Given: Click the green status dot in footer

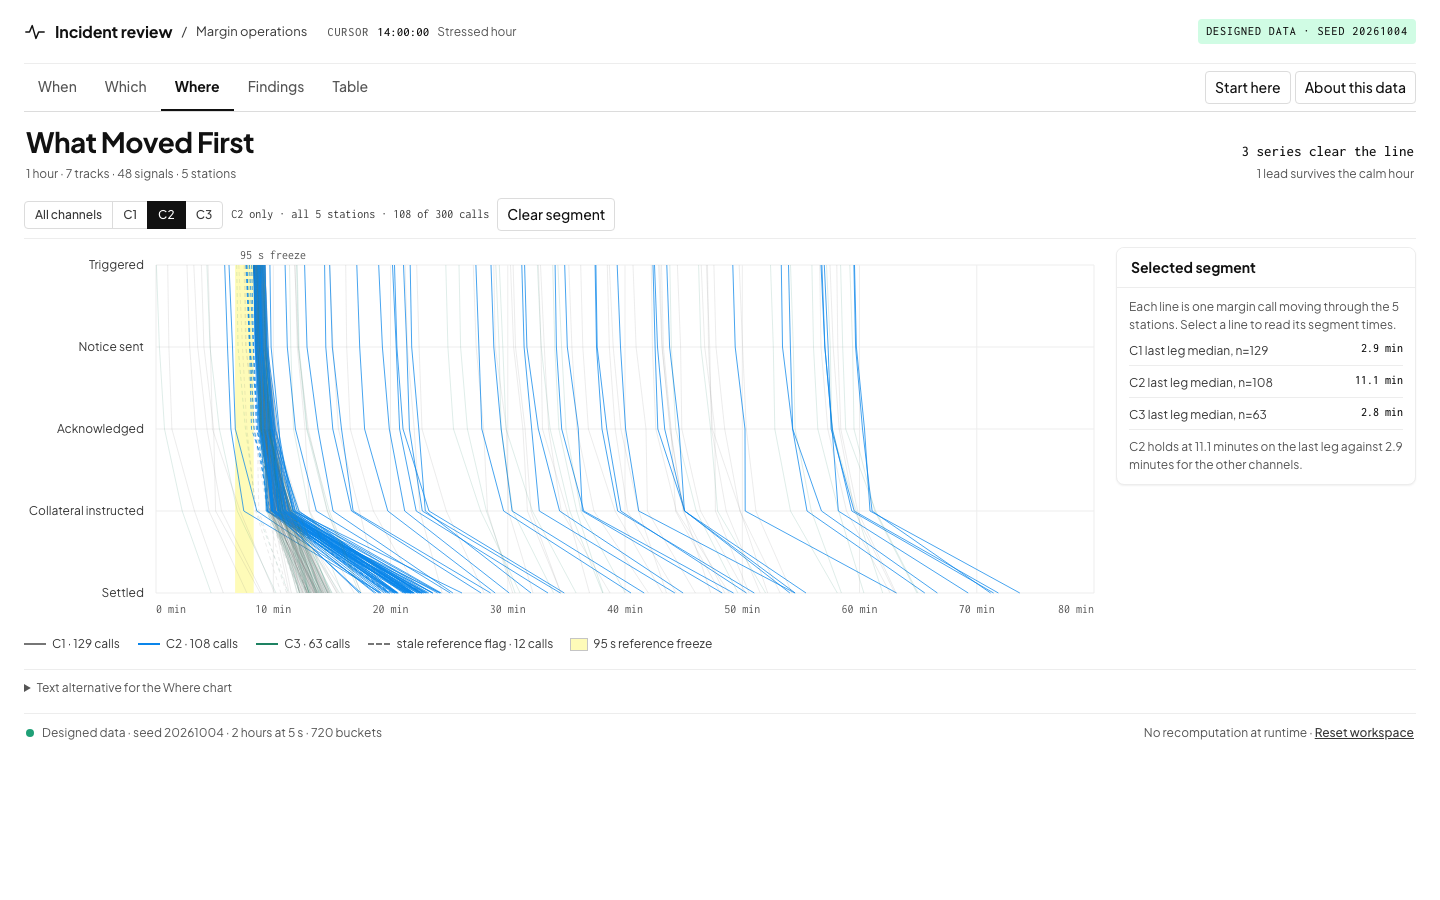Looking at the screenshot, I should [30, 733].
